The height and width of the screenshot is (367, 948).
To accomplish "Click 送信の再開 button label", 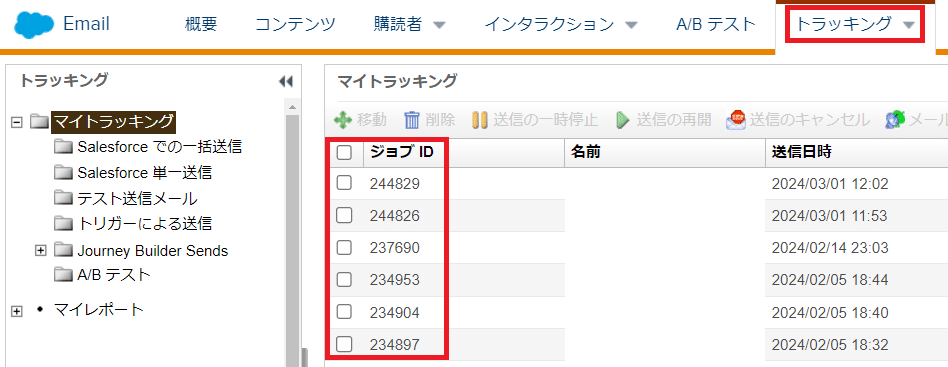I will [674, 120].
